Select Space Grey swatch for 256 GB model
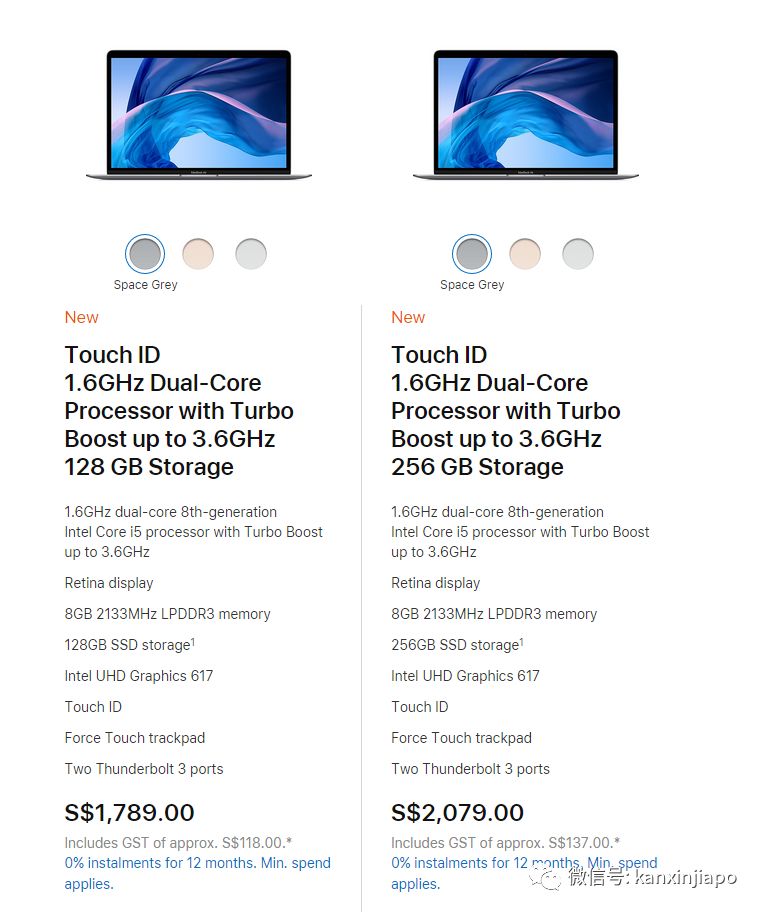Viewport: 762px width, 912px height. click(x=472, y=254)
